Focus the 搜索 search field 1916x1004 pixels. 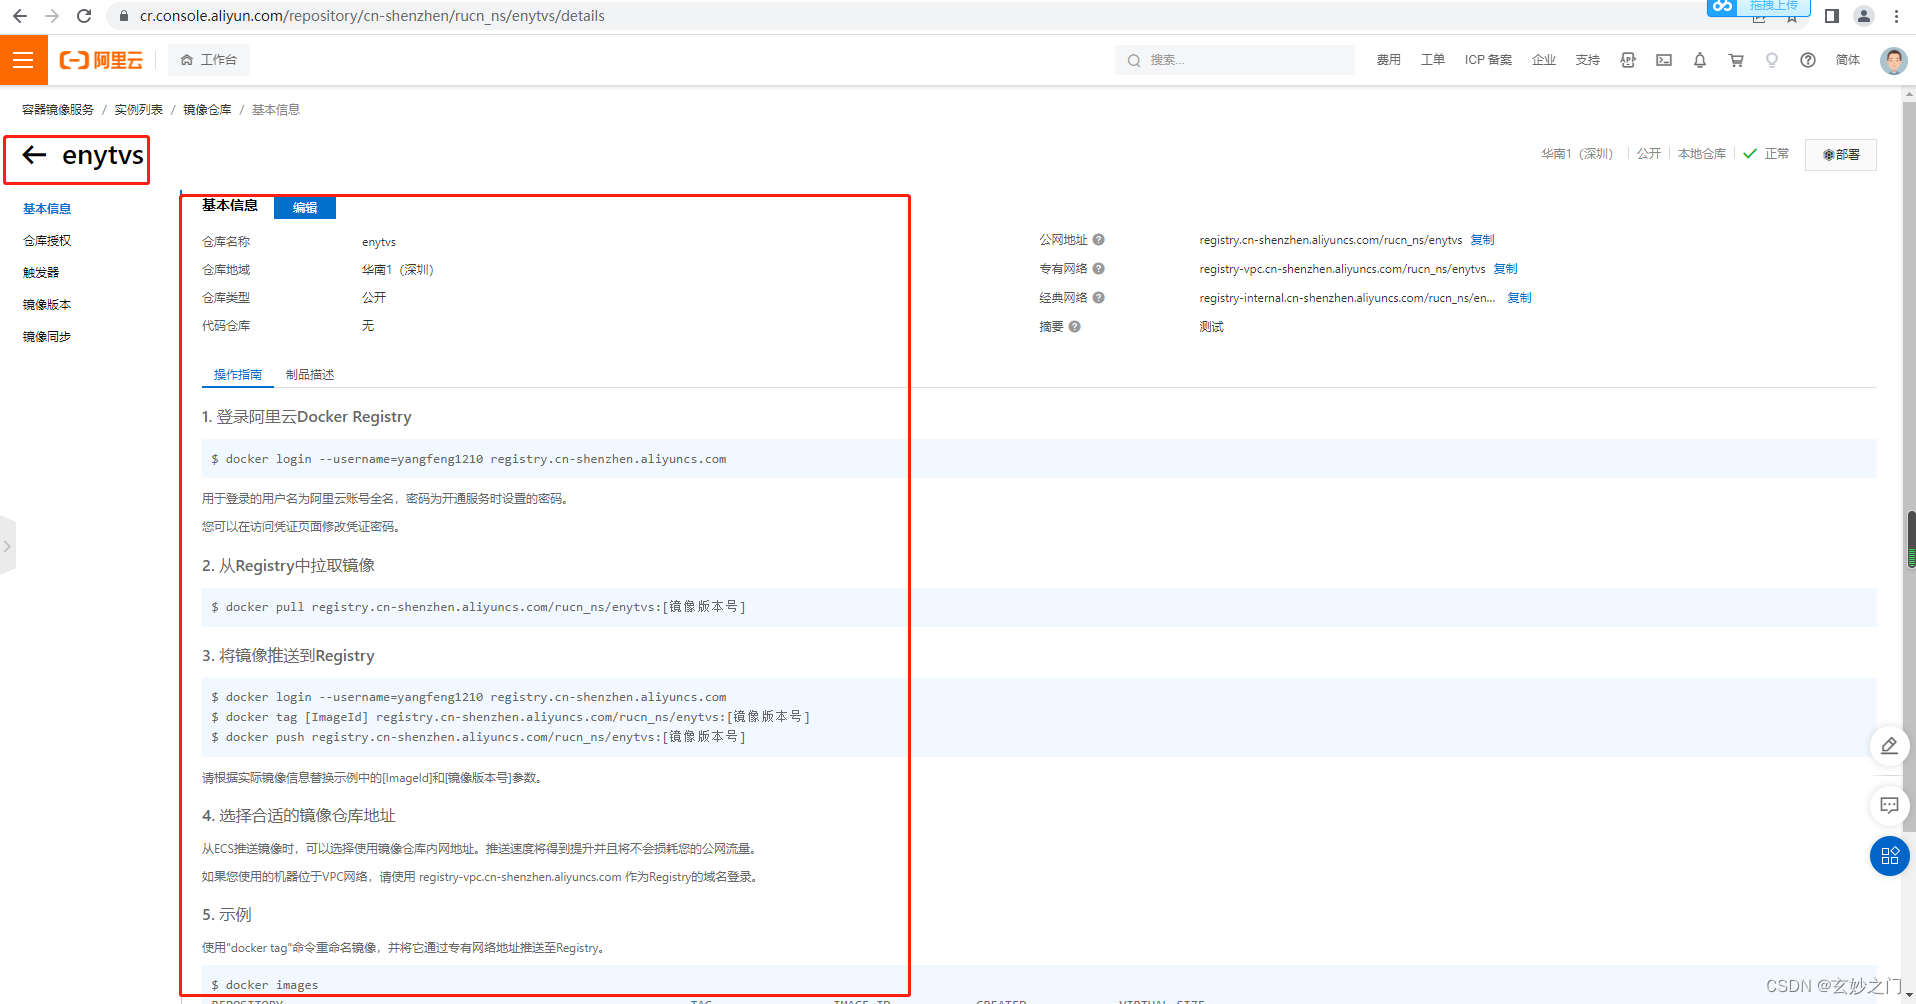pyautogui.click(x=1235, y=60)
